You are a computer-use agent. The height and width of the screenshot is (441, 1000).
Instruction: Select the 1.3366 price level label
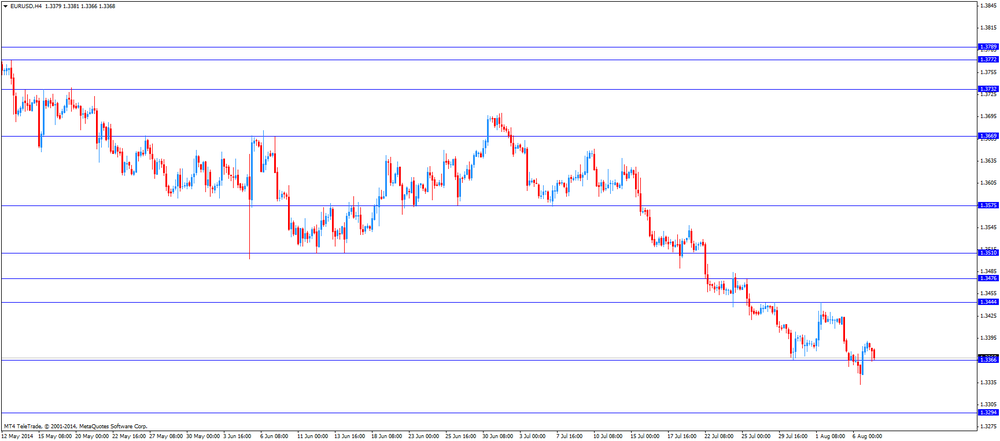pos(988,361)
